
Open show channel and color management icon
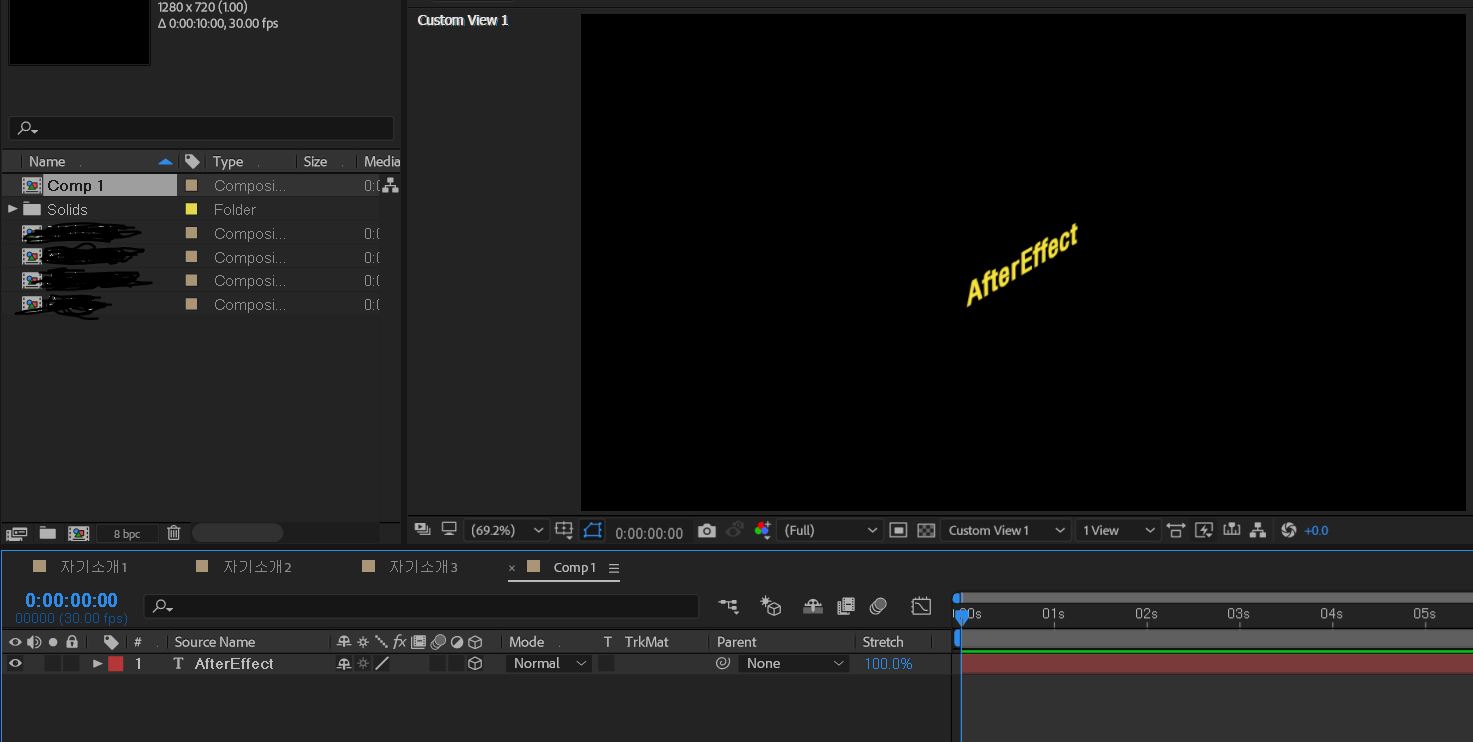(x=763, y=530)
